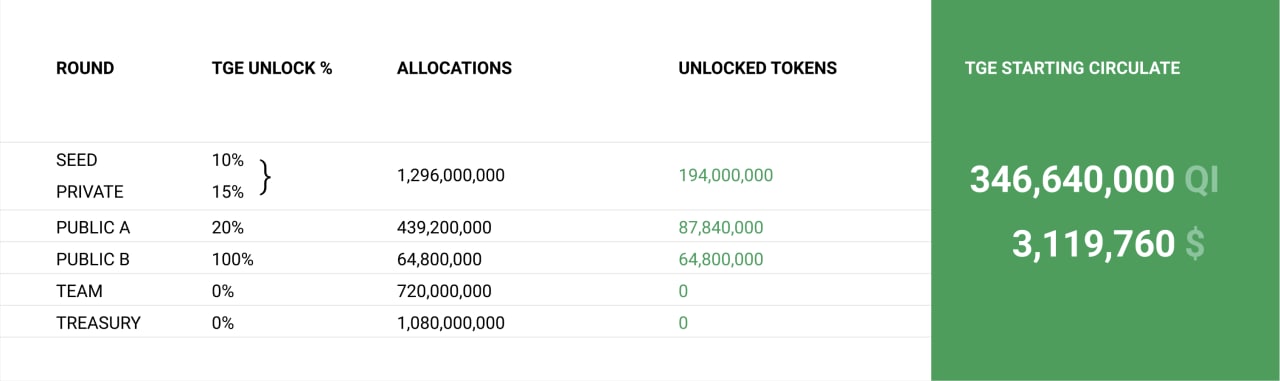This screenshot has width=1280, height=381.
Task: Click the 1,296,000,000 allocation value
Action: (x=451, y=176)
